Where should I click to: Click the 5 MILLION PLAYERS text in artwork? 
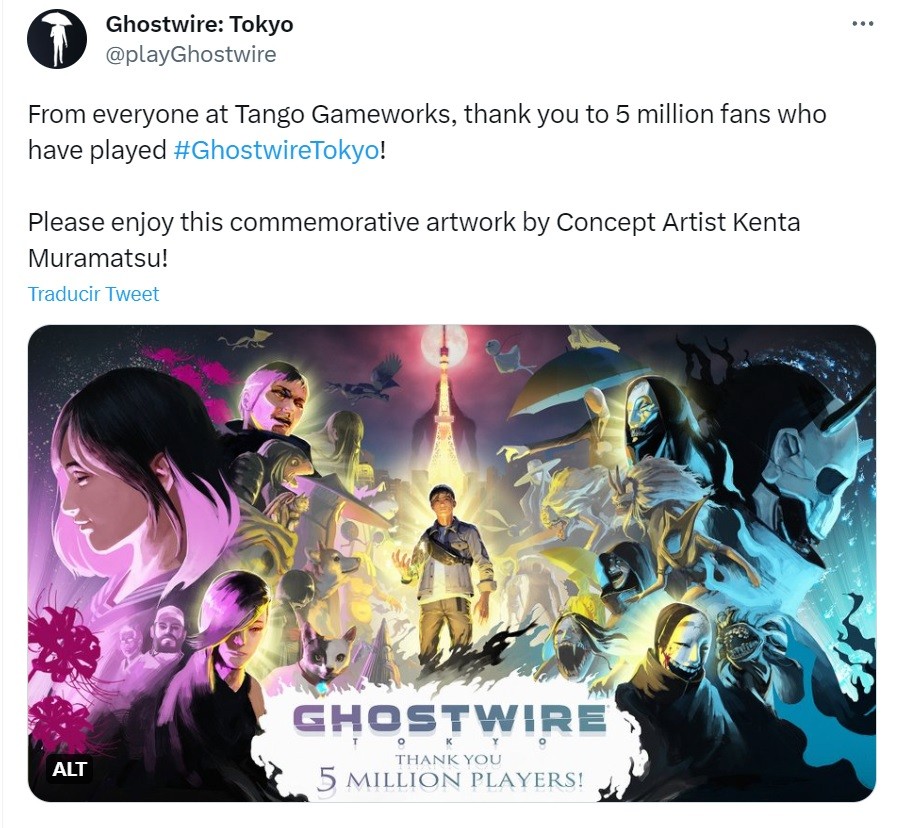coord(450,780)
